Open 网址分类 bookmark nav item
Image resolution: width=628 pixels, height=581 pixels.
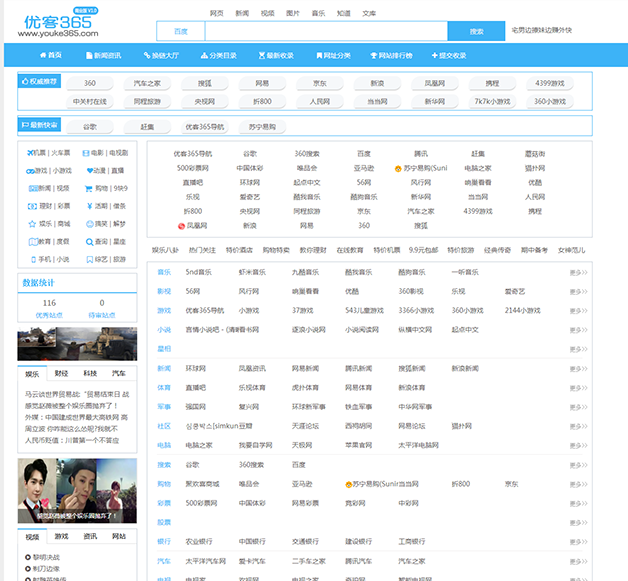pyautogui.click(x=333, y=55)
